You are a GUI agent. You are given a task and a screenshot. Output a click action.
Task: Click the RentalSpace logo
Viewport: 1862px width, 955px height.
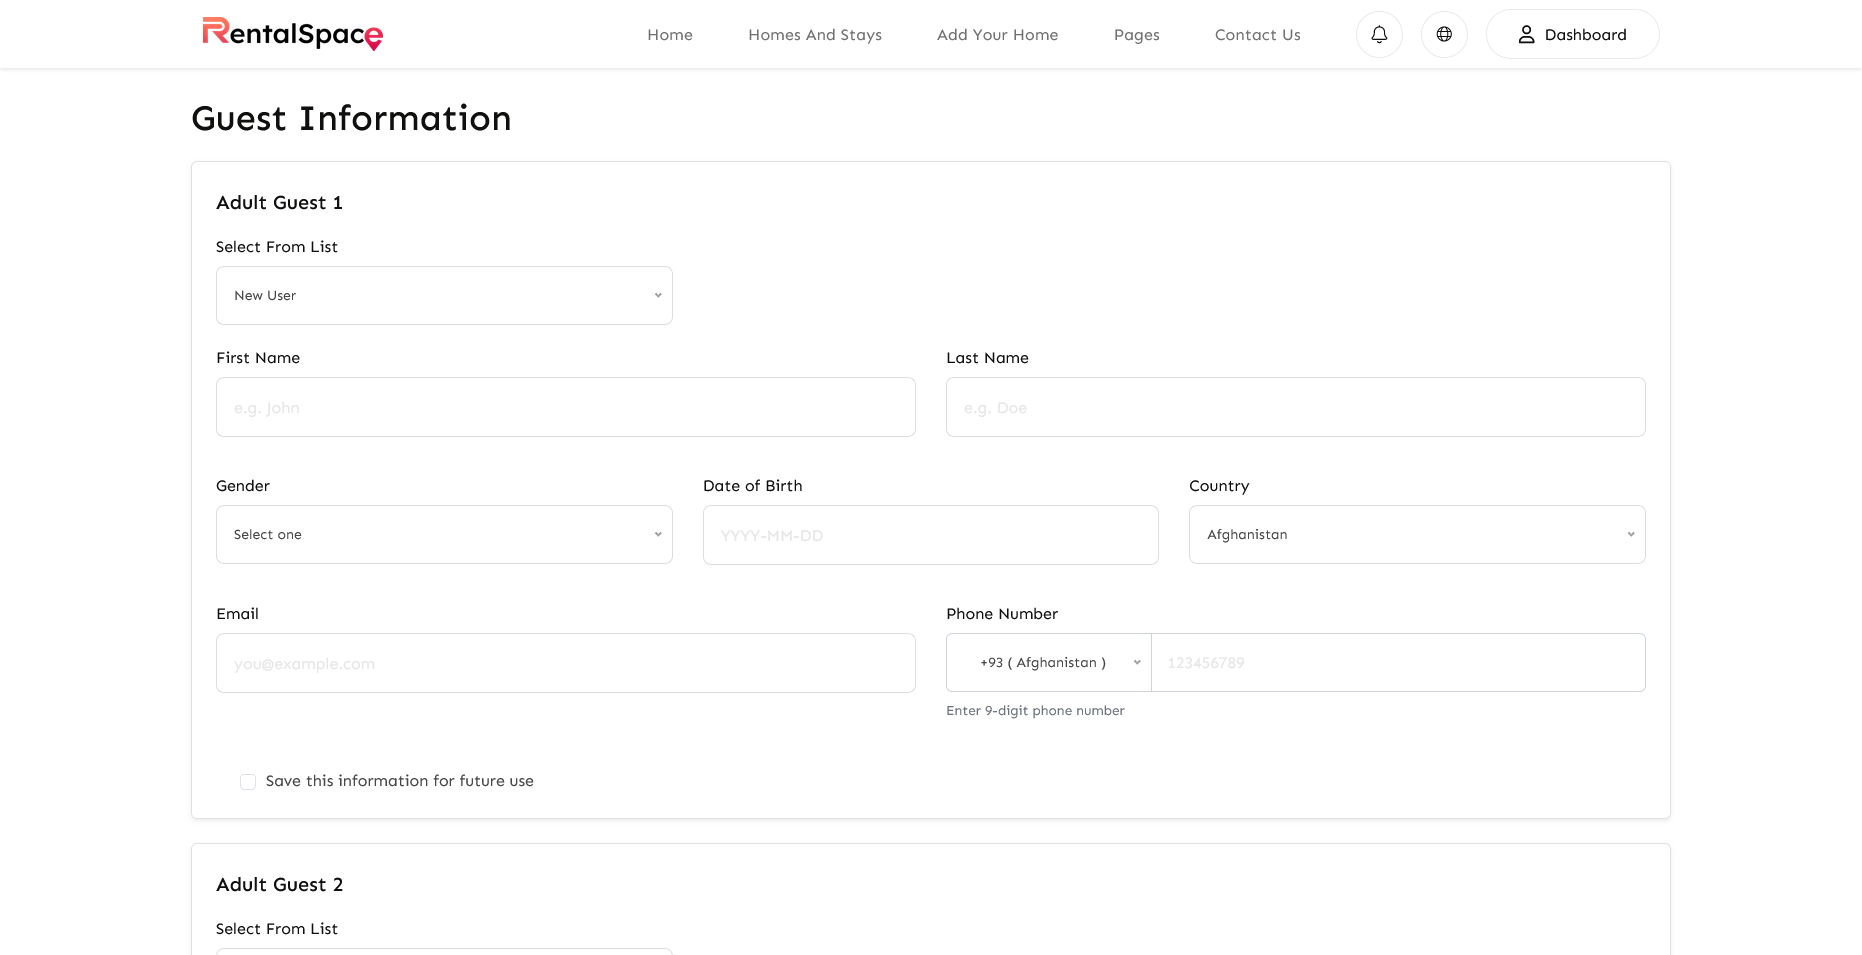point(292,34)
